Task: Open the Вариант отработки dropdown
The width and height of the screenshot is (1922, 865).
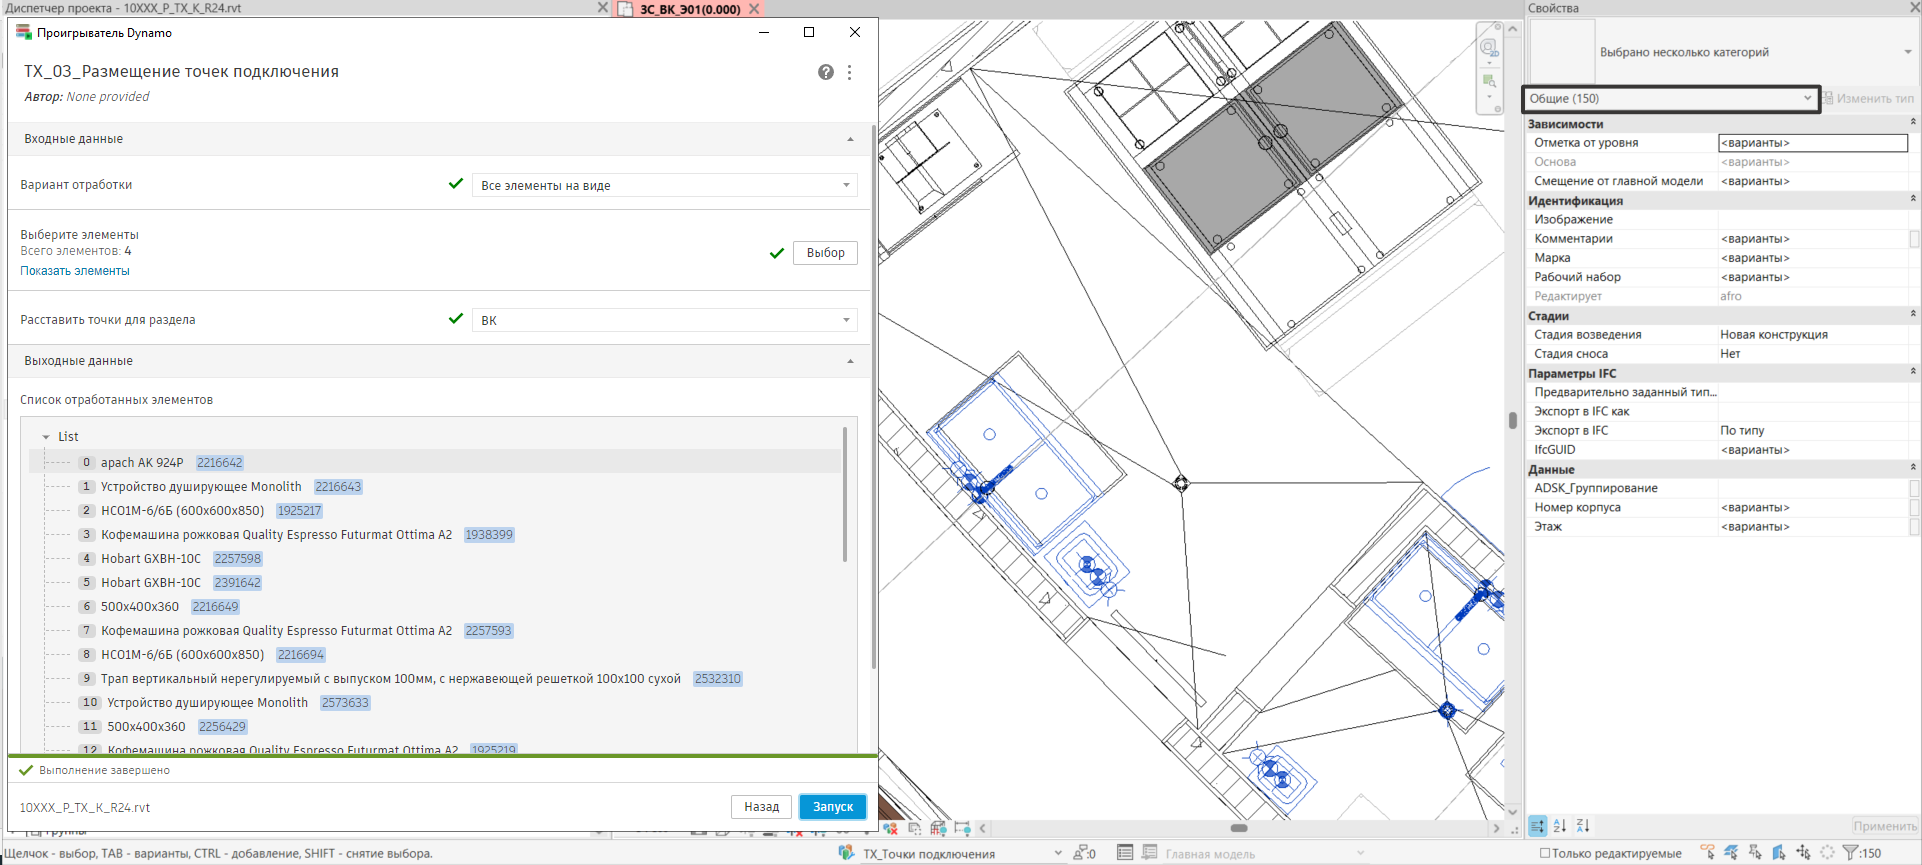Action: [x=664, y=185]
